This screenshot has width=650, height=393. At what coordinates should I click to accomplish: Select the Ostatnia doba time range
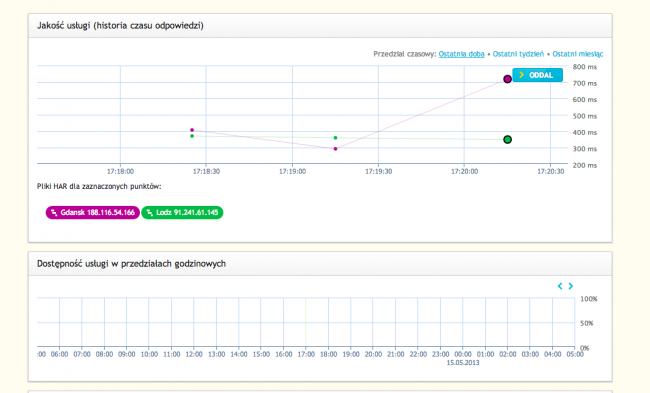point(461,54)
